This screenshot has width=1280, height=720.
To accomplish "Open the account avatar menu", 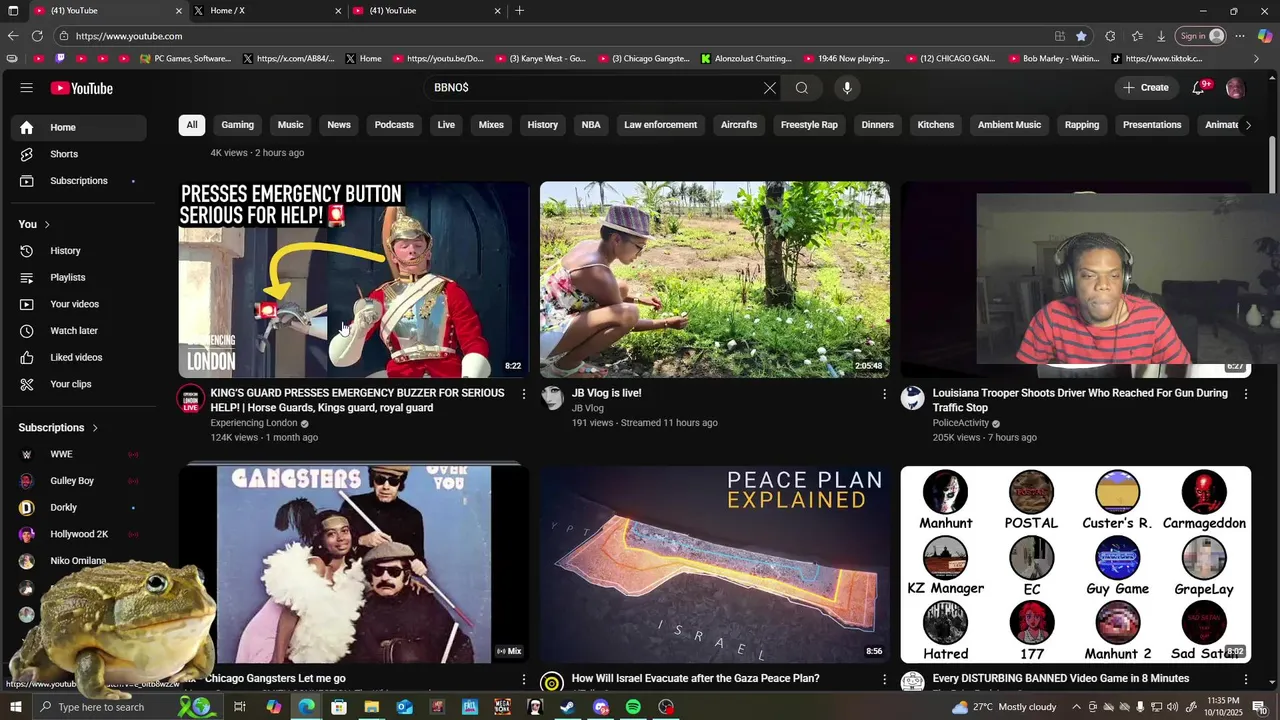I will tap(1235, 88).
